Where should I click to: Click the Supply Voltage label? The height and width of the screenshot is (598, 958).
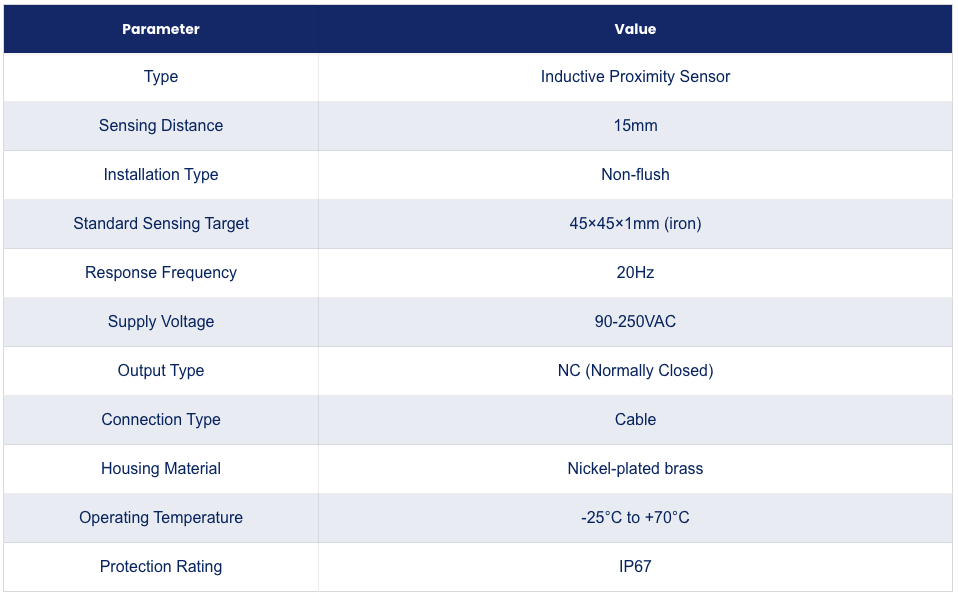[161, 322]
